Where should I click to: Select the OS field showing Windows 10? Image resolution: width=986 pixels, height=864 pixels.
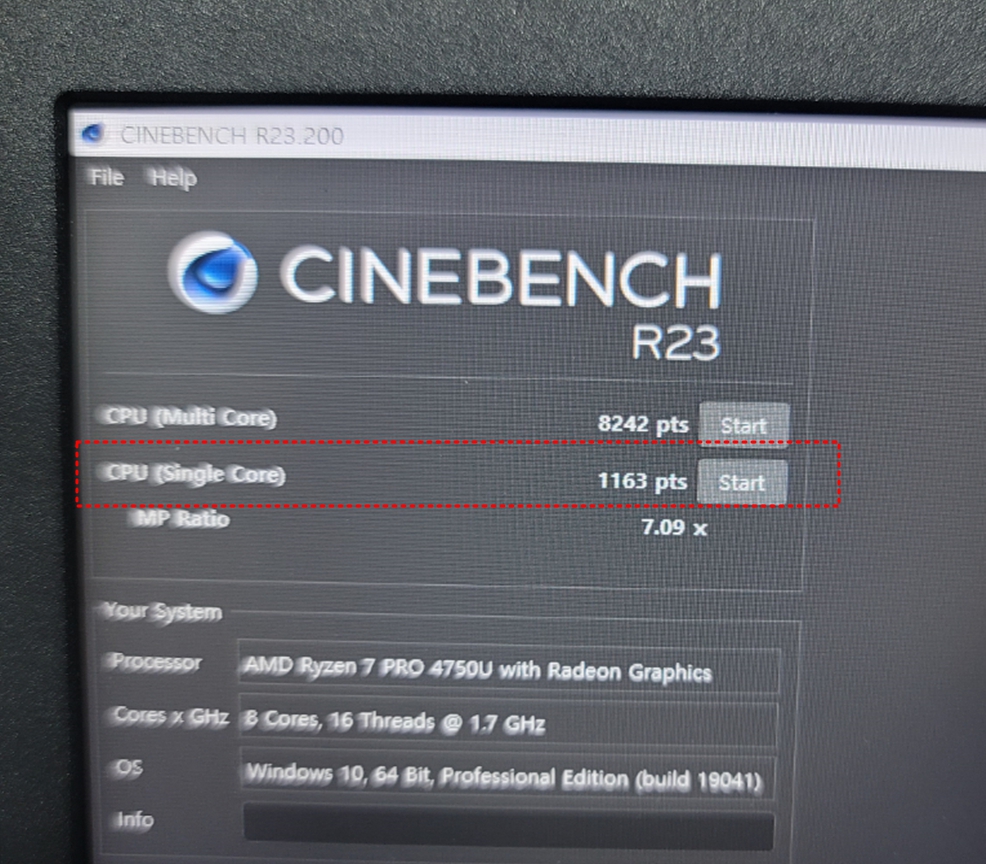(508, 775)
